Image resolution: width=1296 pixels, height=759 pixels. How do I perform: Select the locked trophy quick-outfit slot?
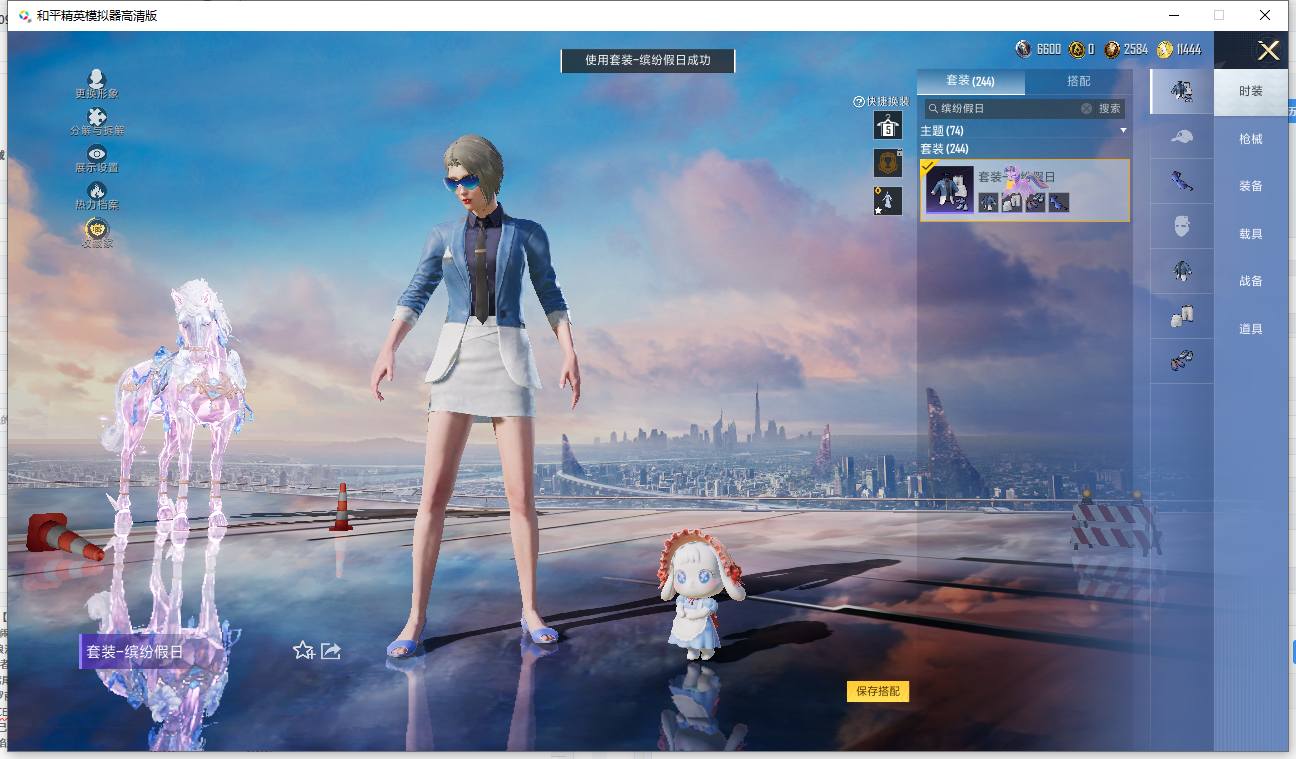tap(888, 163)
